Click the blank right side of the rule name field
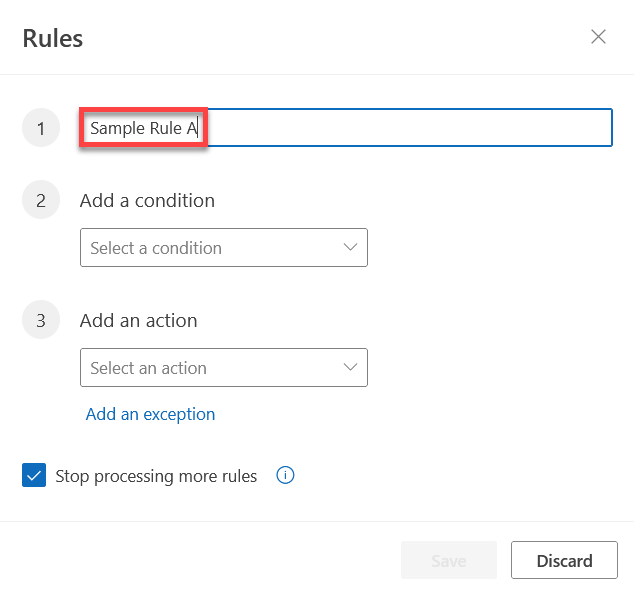 coord(408,128)
